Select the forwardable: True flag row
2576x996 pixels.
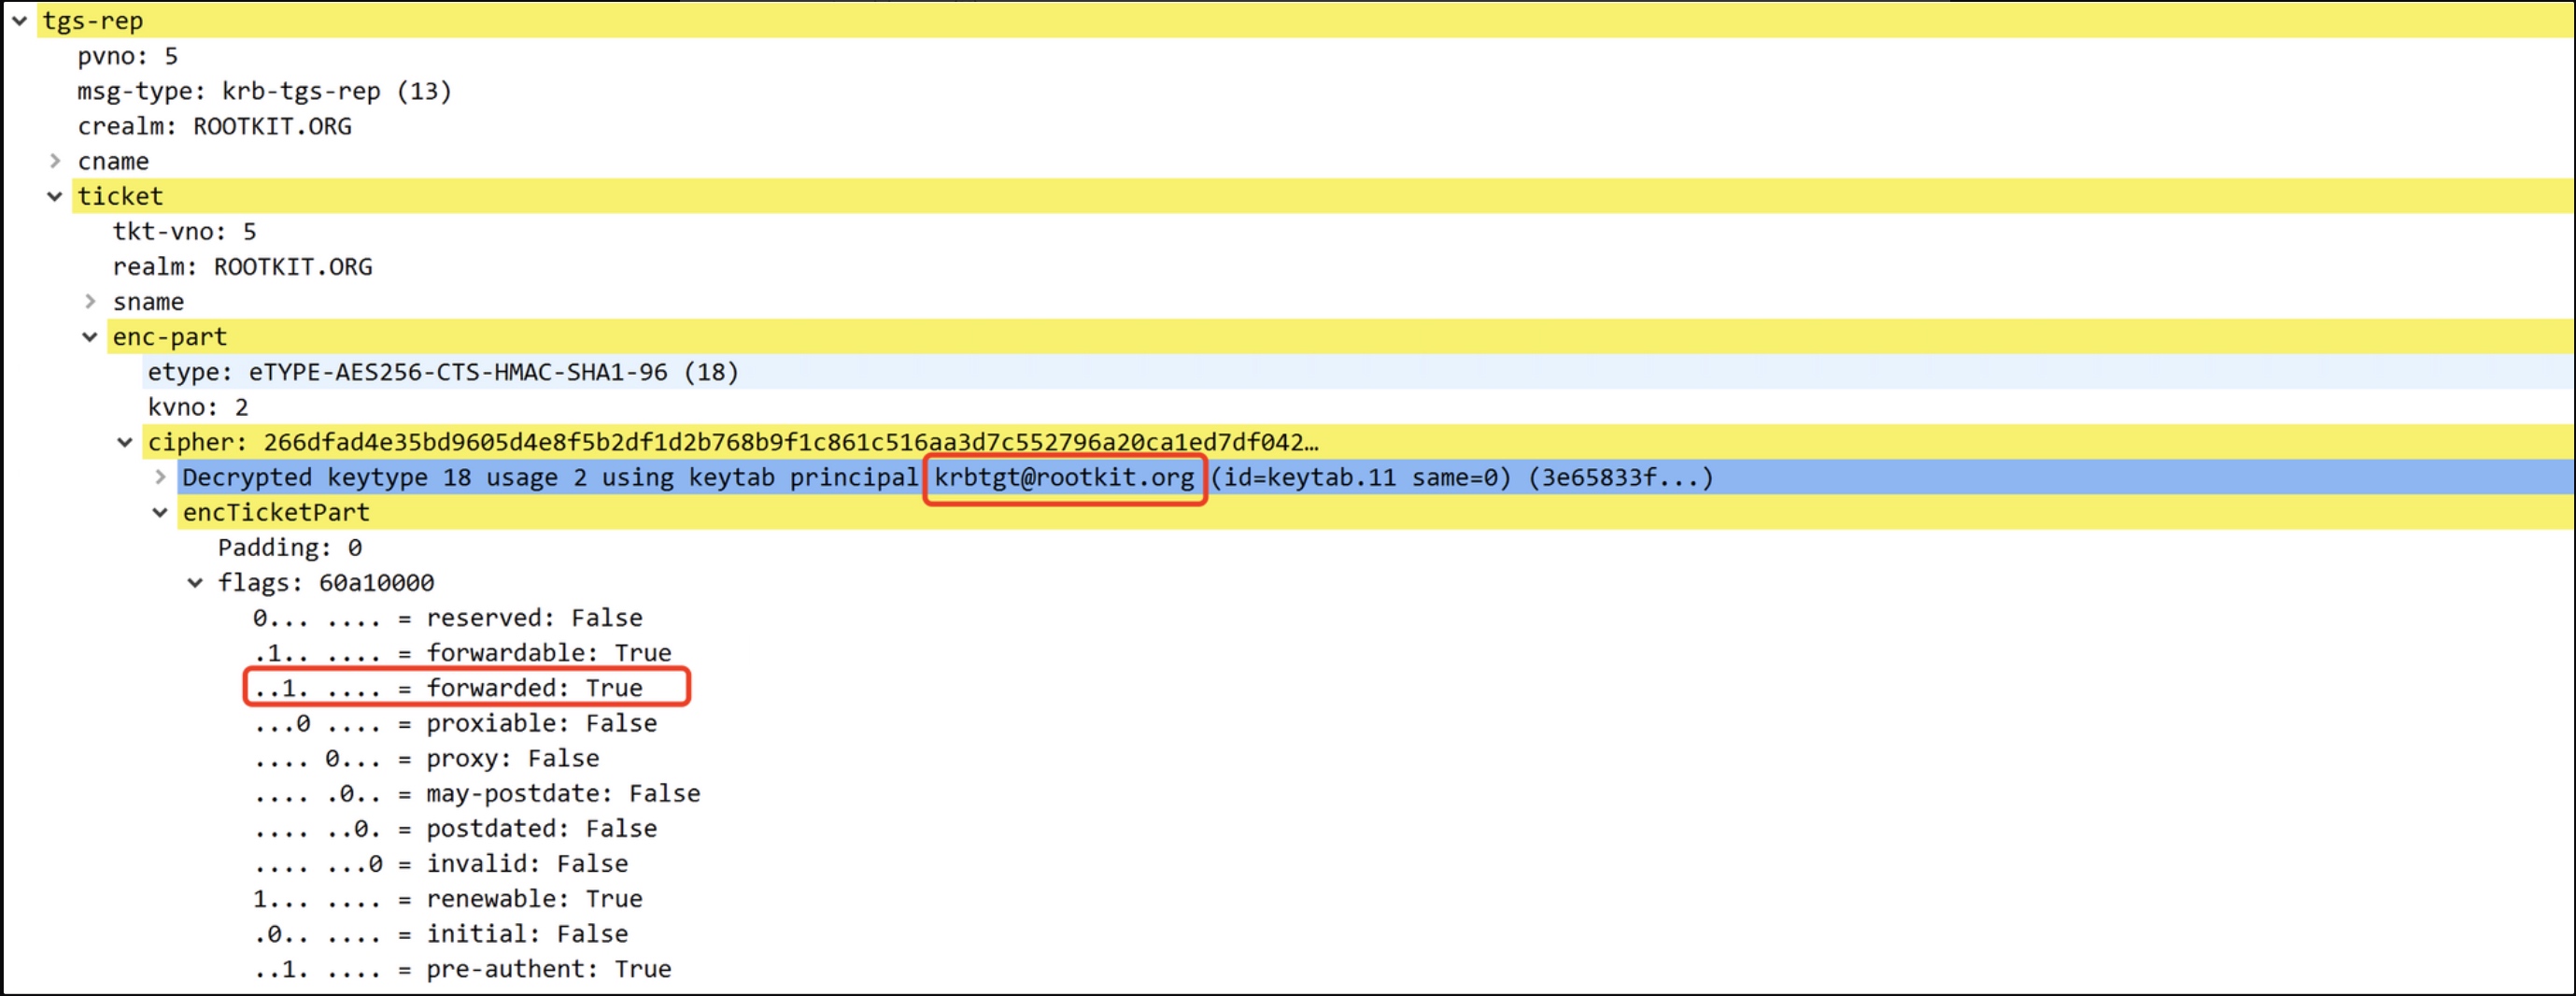tap(462, 653)
